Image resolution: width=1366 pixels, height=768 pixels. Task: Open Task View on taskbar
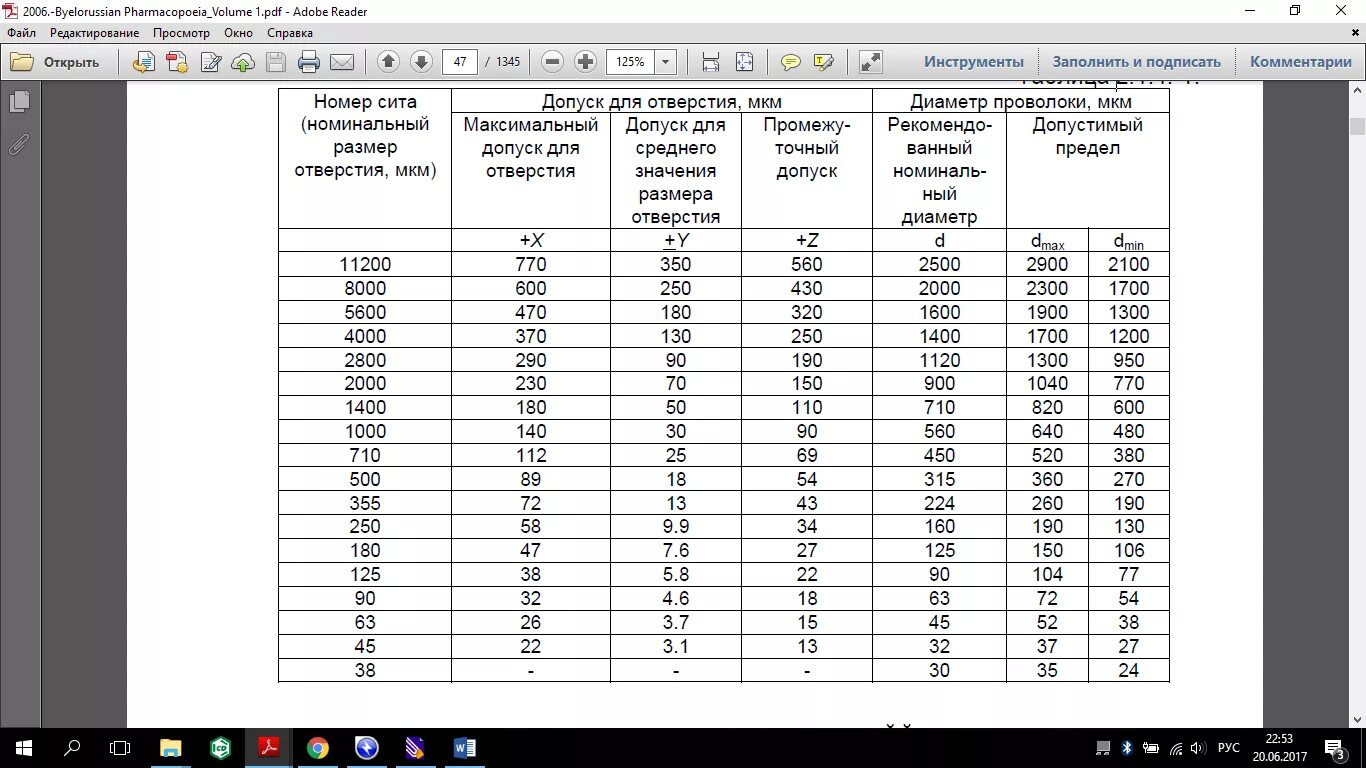pos(120,747)
